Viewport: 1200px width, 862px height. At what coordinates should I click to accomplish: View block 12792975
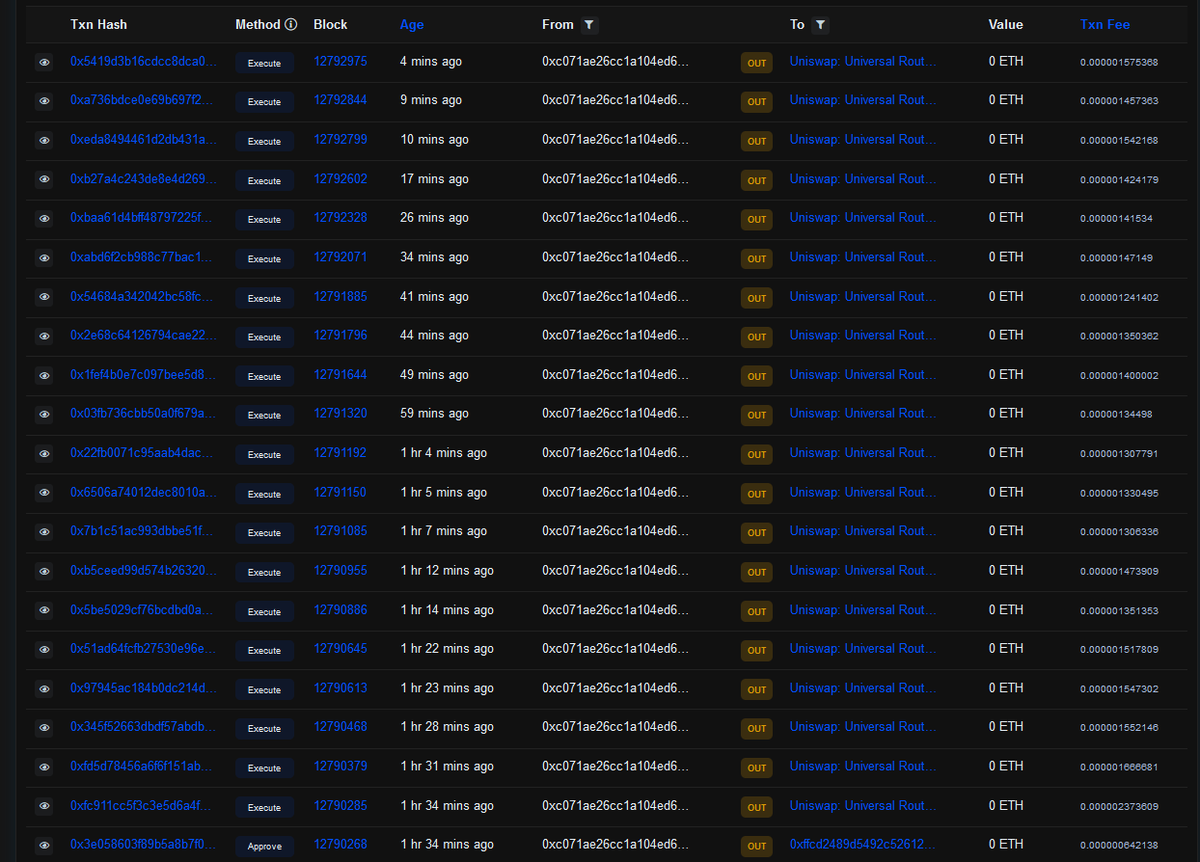pyautogui.click(x=340, y=61)
